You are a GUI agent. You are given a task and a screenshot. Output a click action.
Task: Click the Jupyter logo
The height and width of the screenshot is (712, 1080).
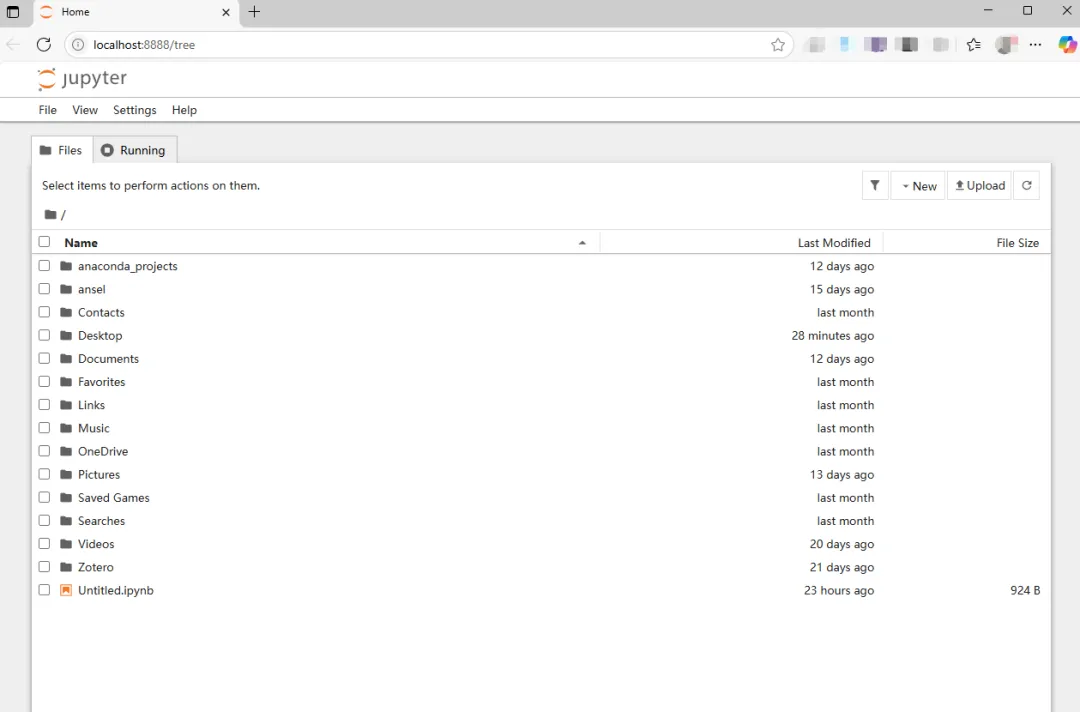[x=82, y=78]
